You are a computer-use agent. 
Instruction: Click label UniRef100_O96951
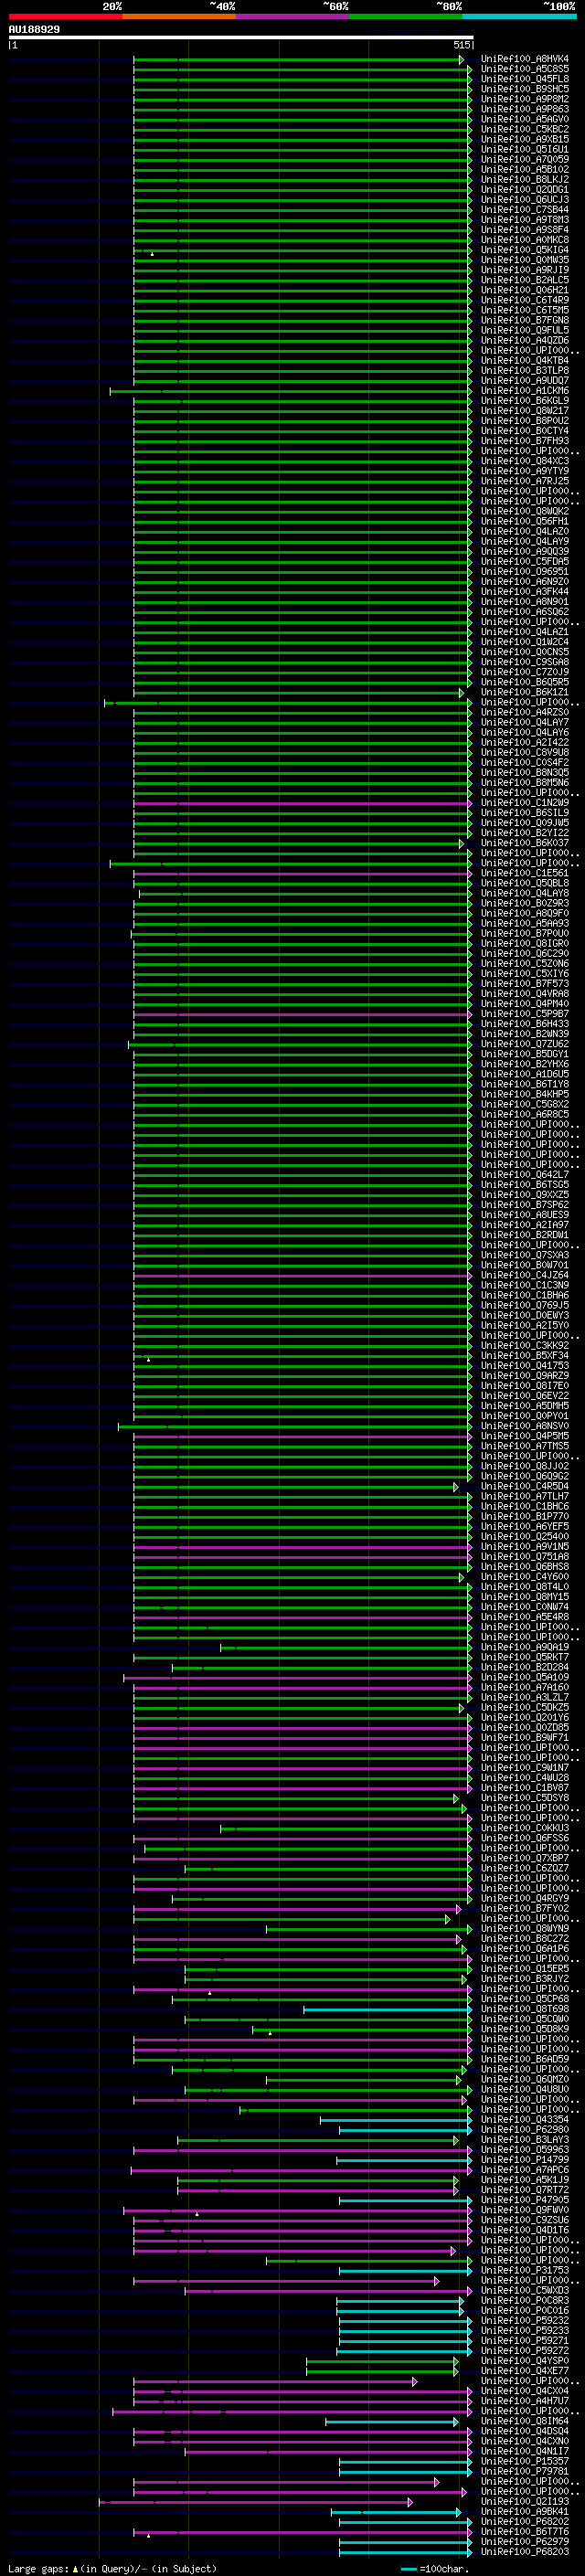(x=525, y=572)
